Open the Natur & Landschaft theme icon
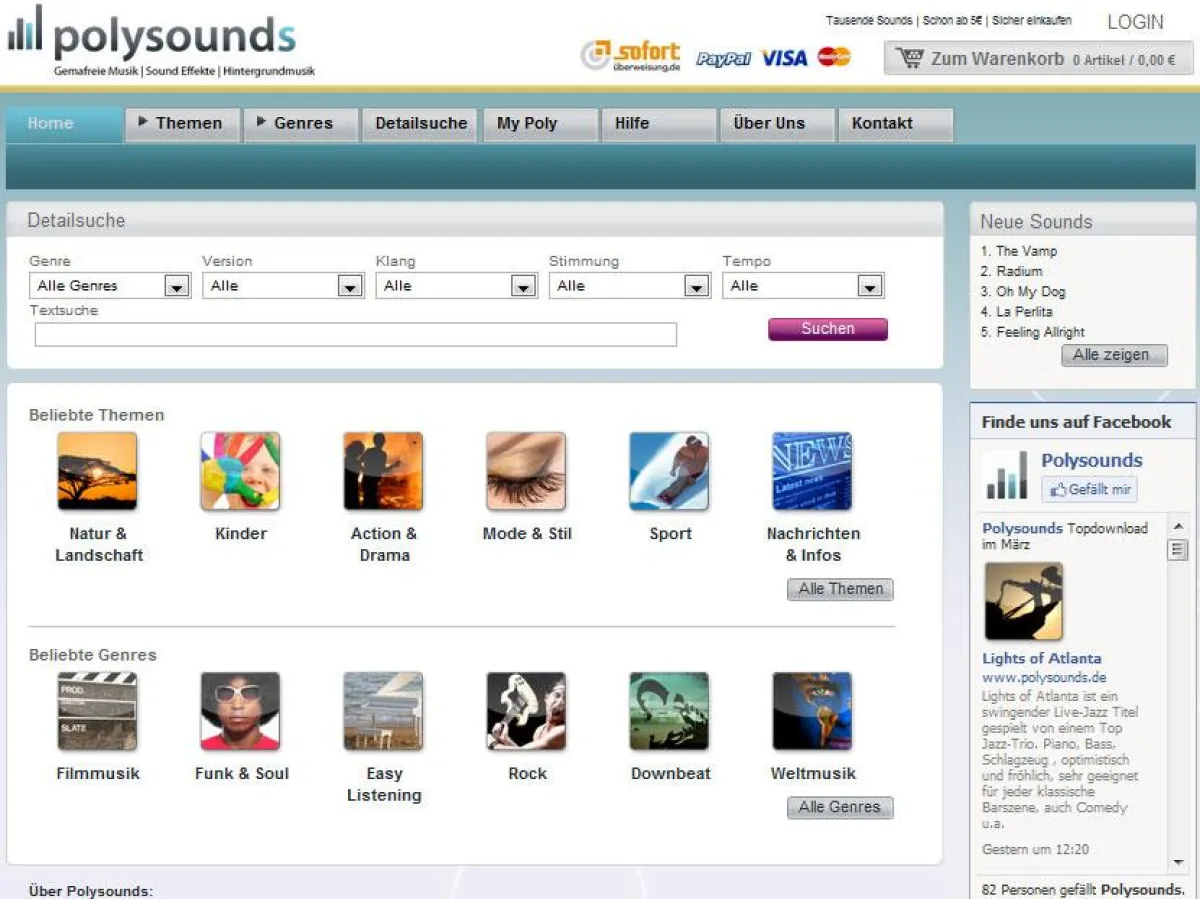 pyautogui.click(x=97, y=471)
